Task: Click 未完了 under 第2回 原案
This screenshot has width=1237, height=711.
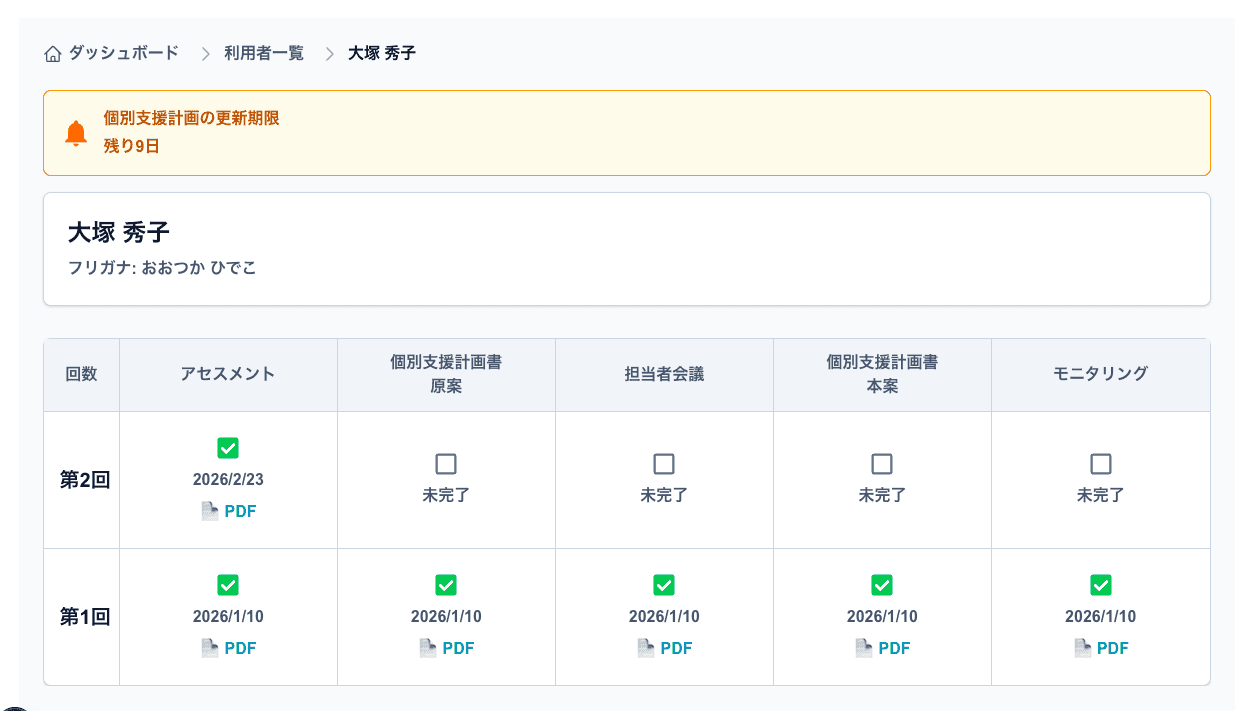Action: click(446, 495)
